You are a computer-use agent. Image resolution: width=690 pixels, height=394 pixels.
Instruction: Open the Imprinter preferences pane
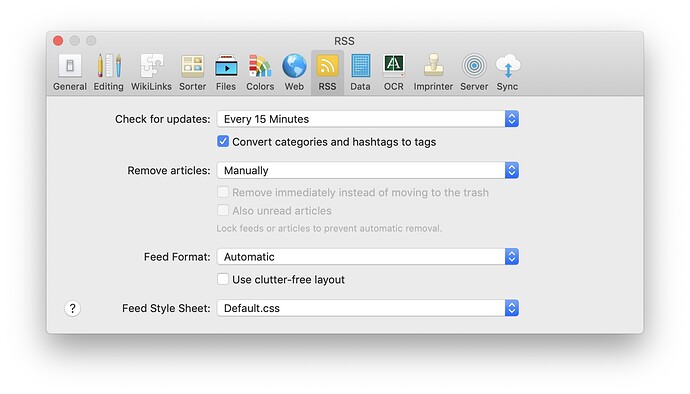click(x=433, y=73)
